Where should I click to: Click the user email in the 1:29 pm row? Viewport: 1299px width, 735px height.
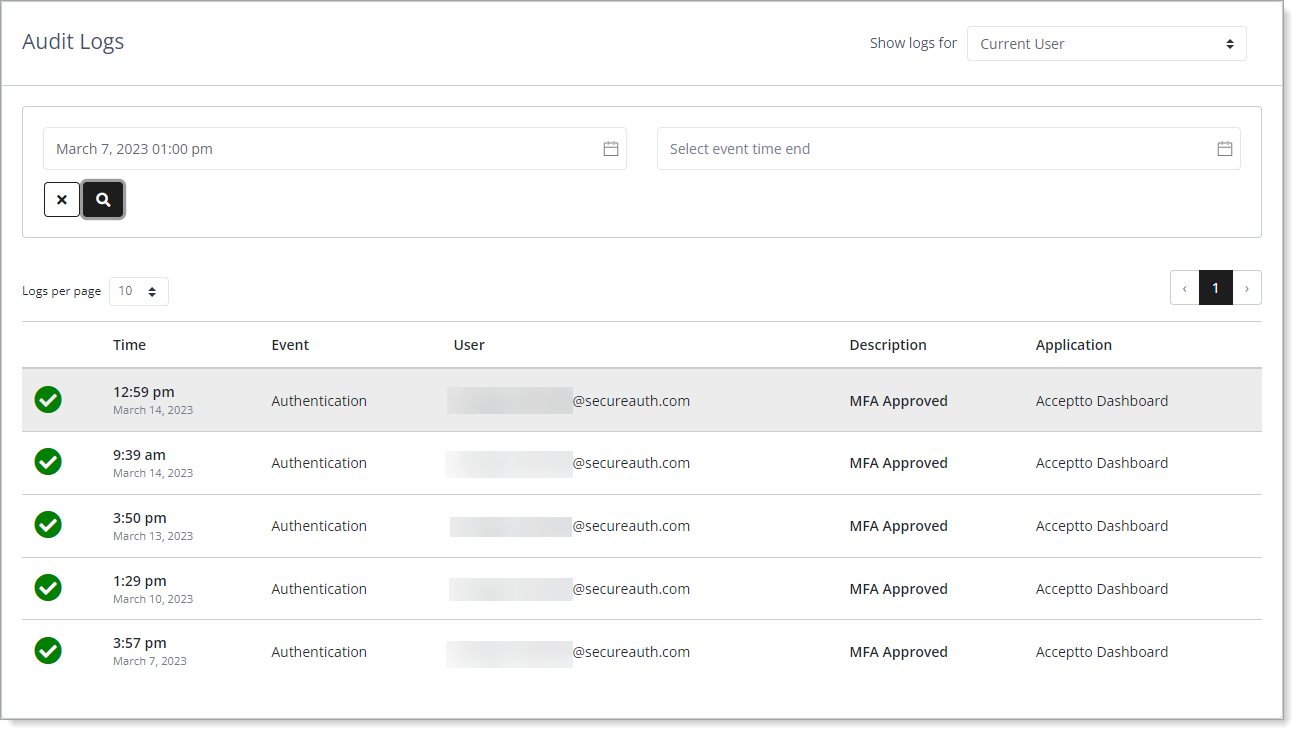569,589
